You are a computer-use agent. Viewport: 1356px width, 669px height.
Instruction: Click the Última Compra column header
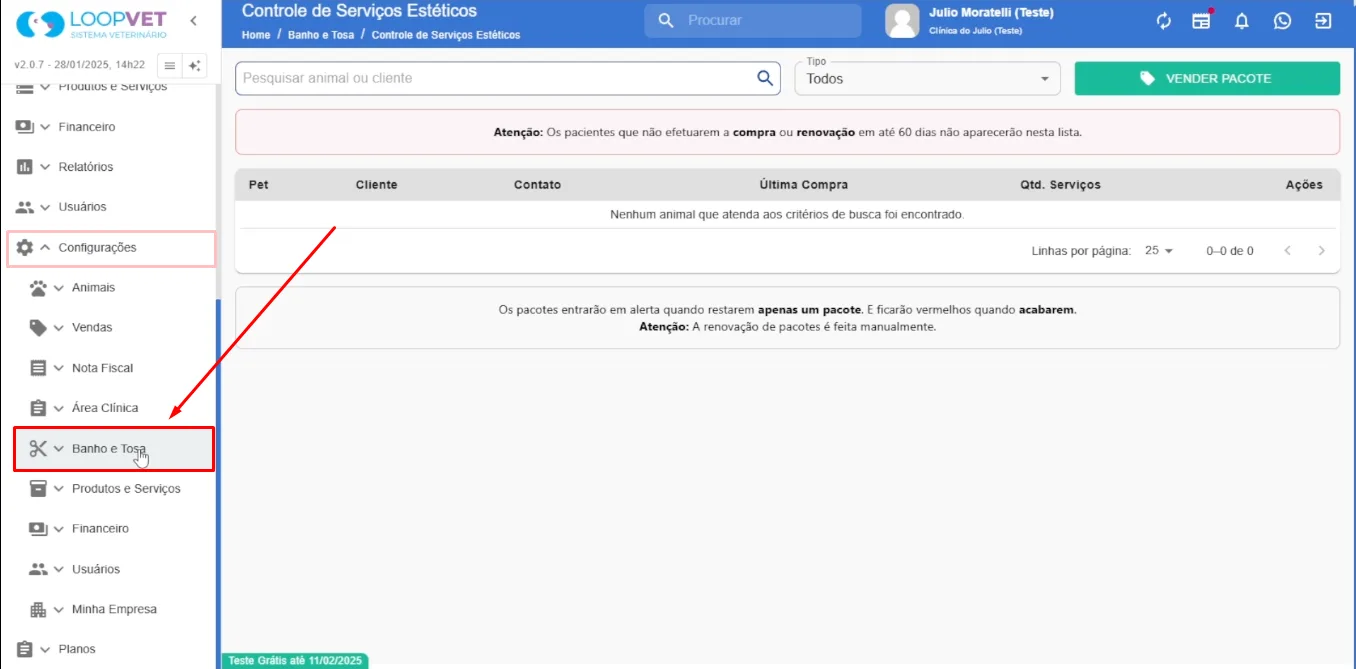point(803,185)
